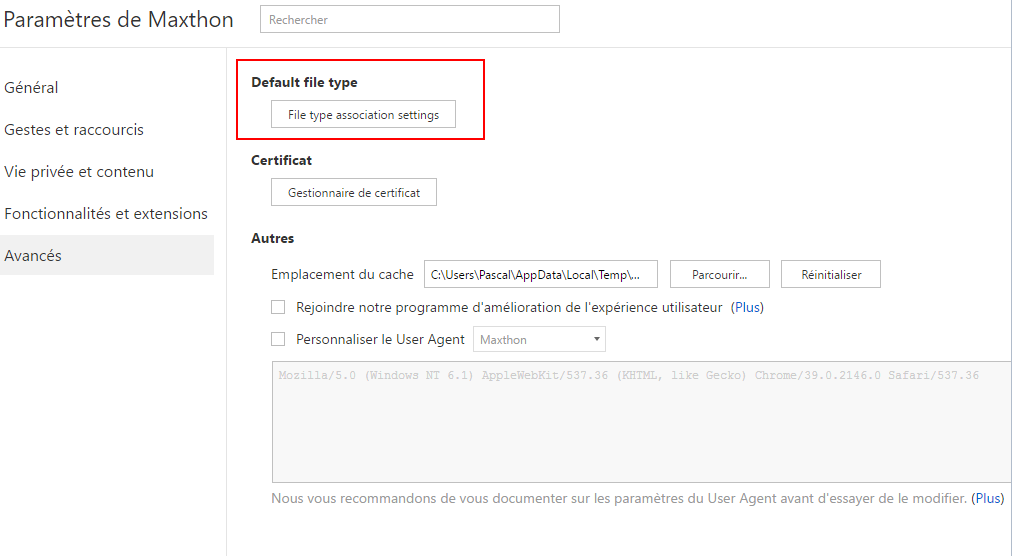This screenshot has width=1012, height=556.
Task: Select Fonctionnalités et extensions in sidebar
Action: pos(106,213)
